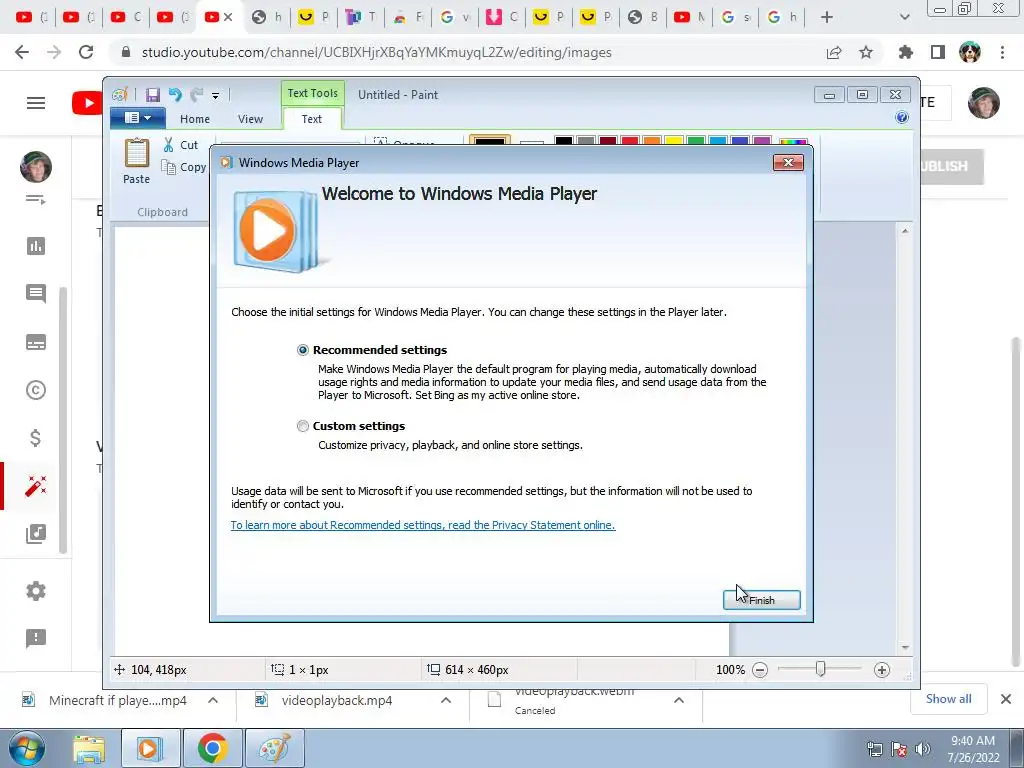Expand options for Minecraft if playe....mp4 download

coord(213,700)
